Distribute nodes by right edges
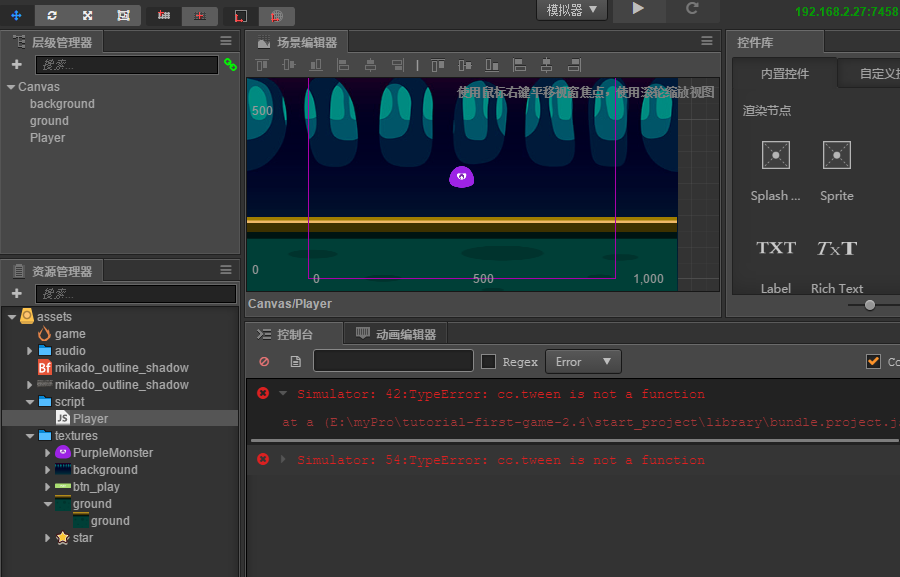This screenshot has height=577, width=900. pos(574,65)
